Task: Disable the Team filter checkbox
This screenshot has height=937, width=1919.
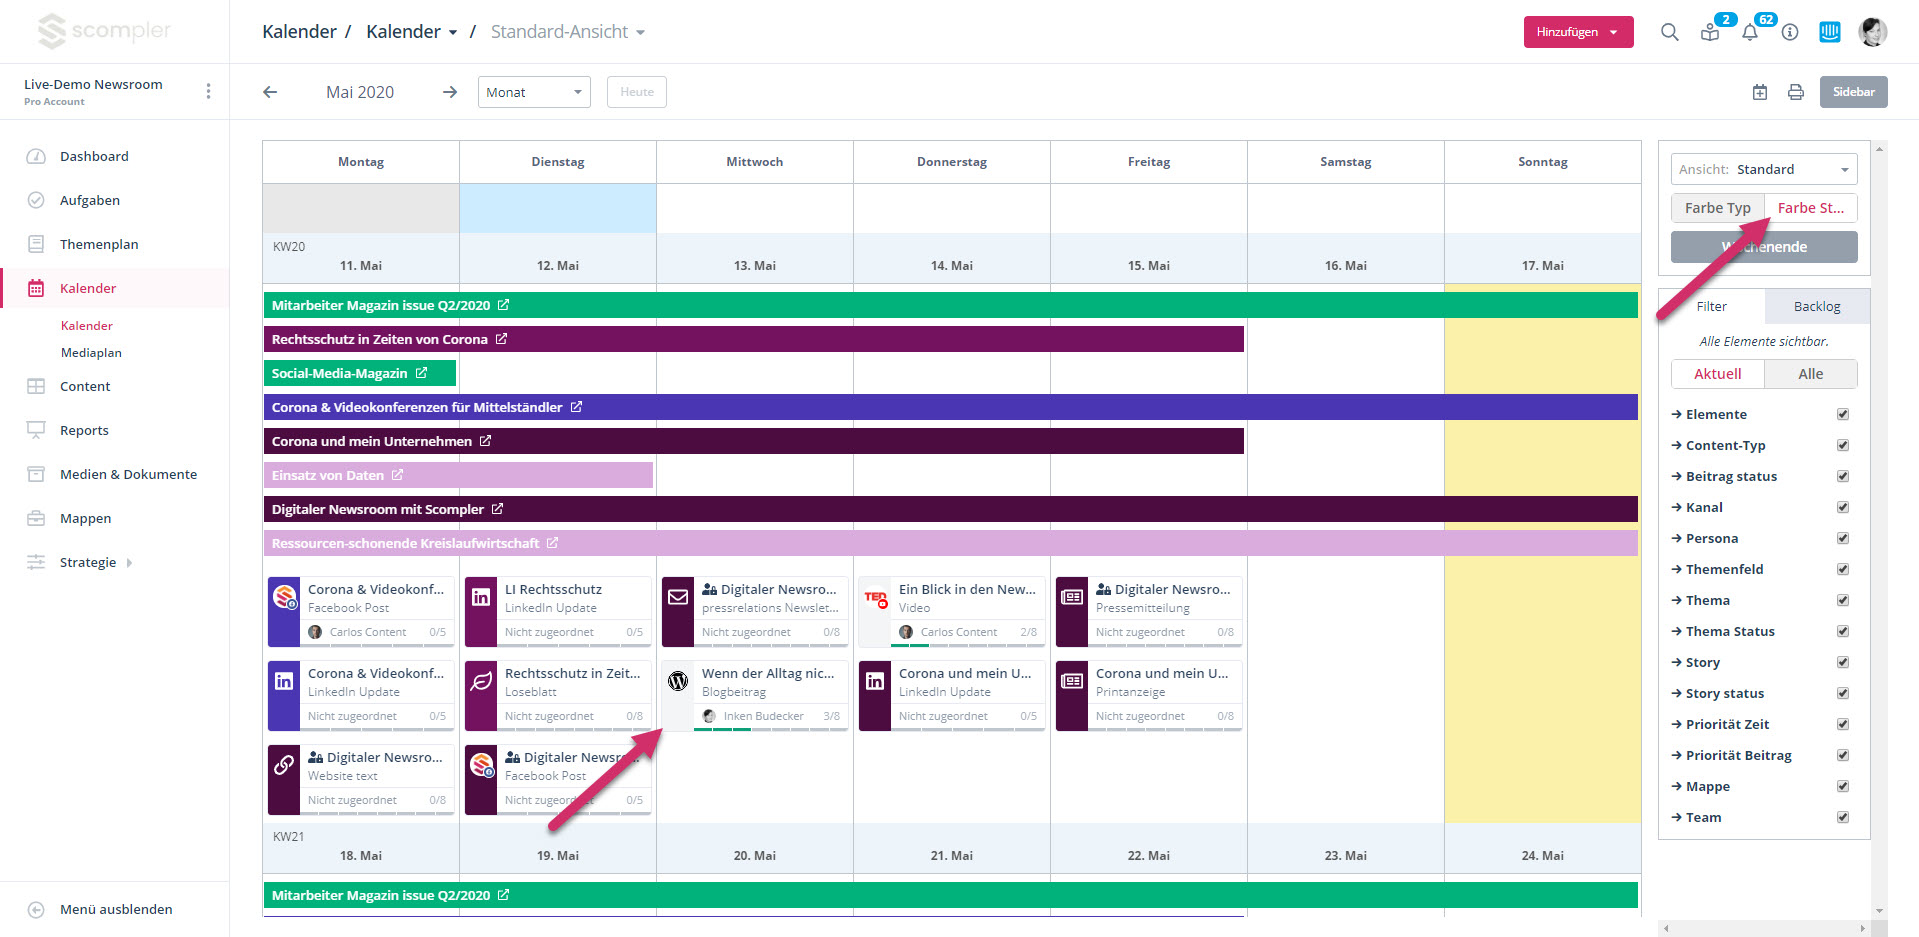Action: [1843, 817]
